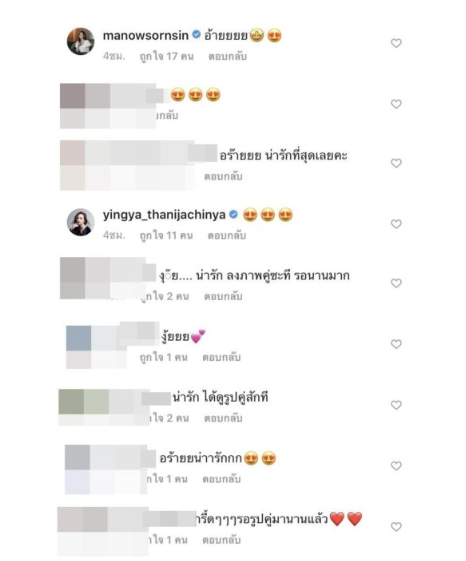Reply to yingya_thanijachinya's comment via ตอบกลับ

[227, 235]
